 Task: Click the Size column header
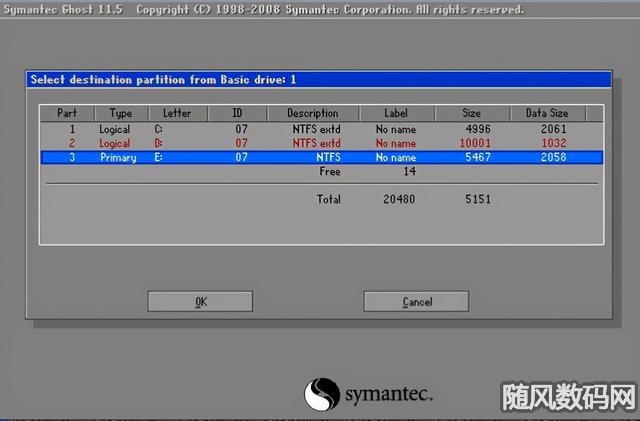click(x=471, y=113)
